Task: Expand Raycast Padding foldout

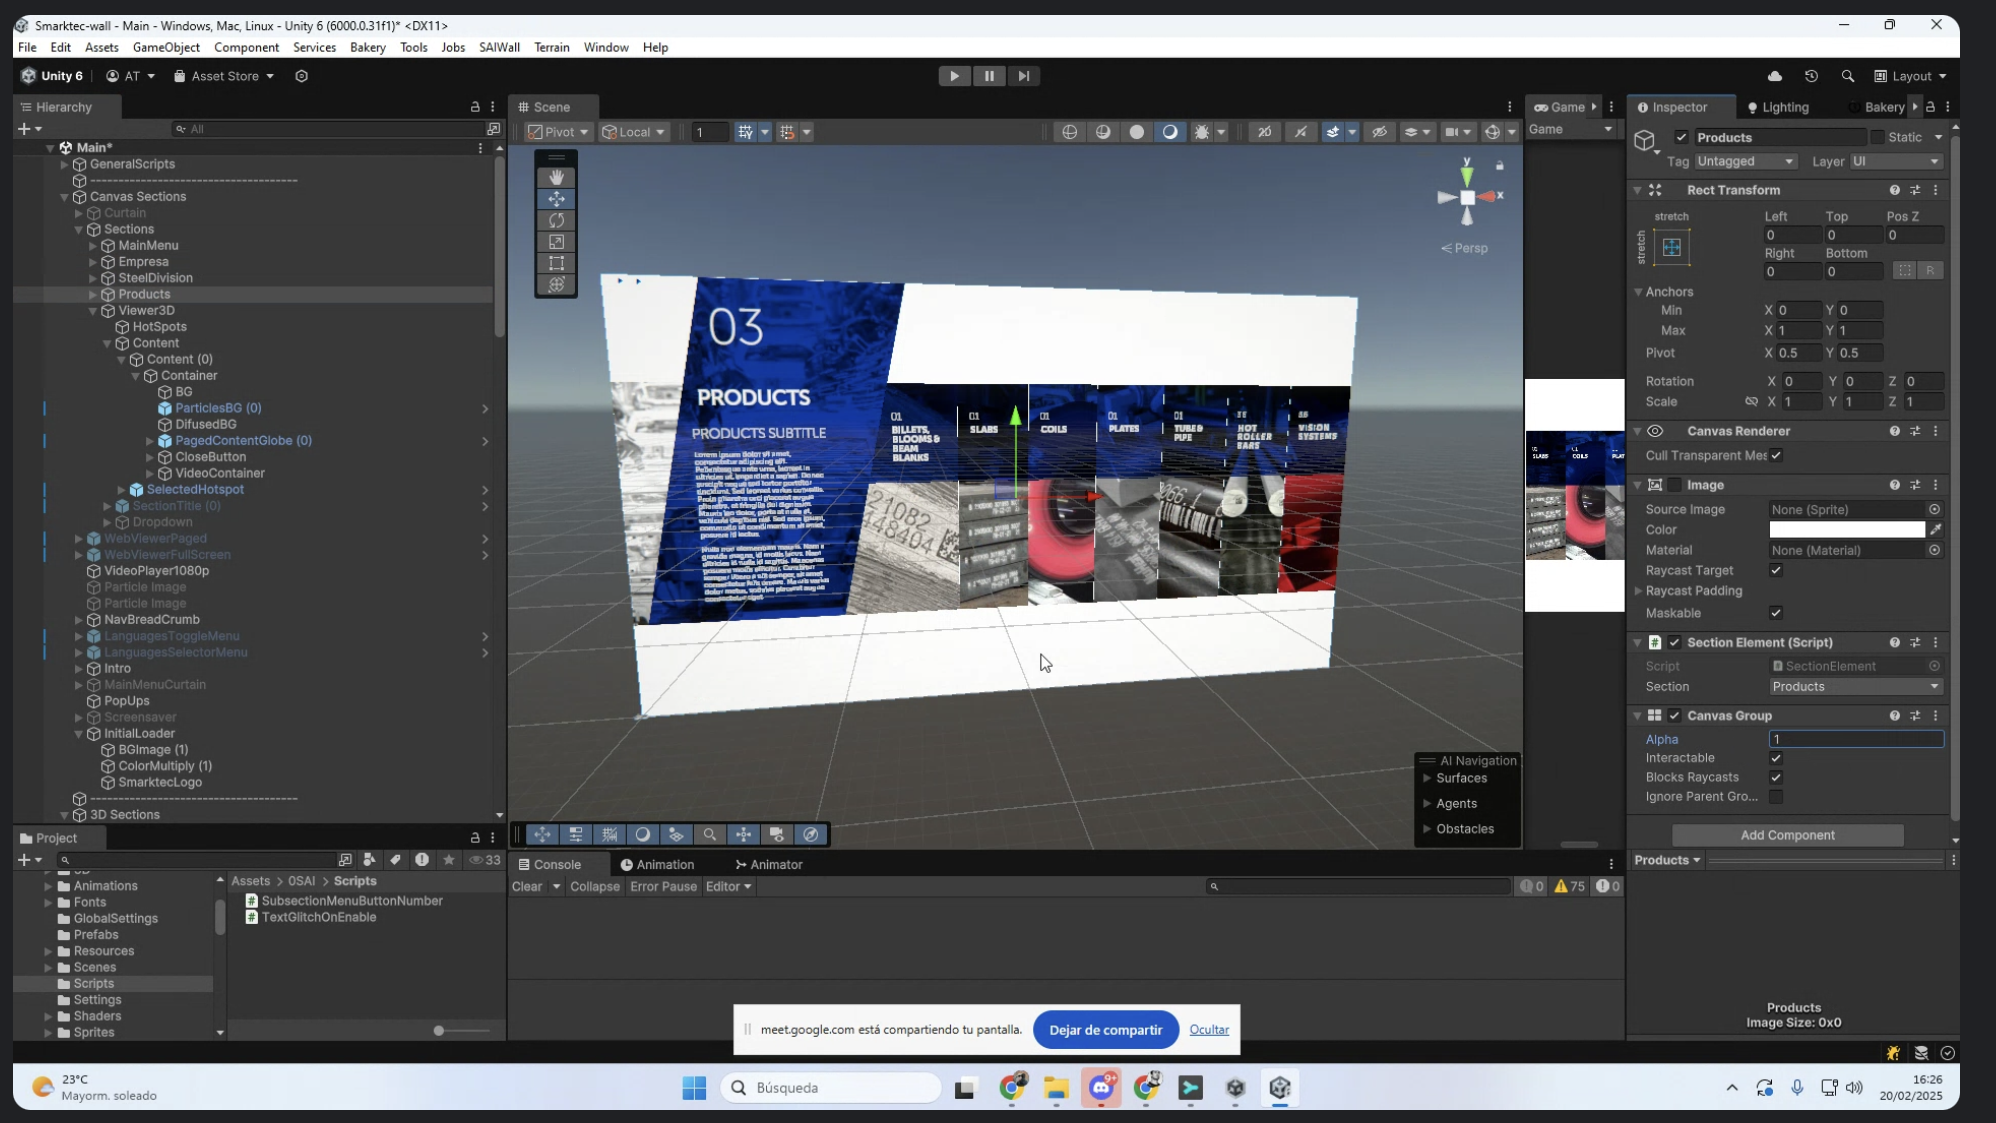Action: pyautogui.click(x=1639, y=592)
